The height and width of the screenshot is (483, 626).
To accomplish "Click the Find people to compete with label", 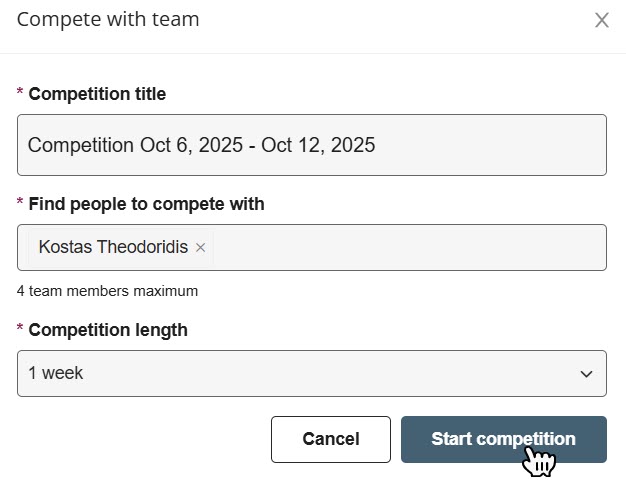I will click(x=146, y=204).
